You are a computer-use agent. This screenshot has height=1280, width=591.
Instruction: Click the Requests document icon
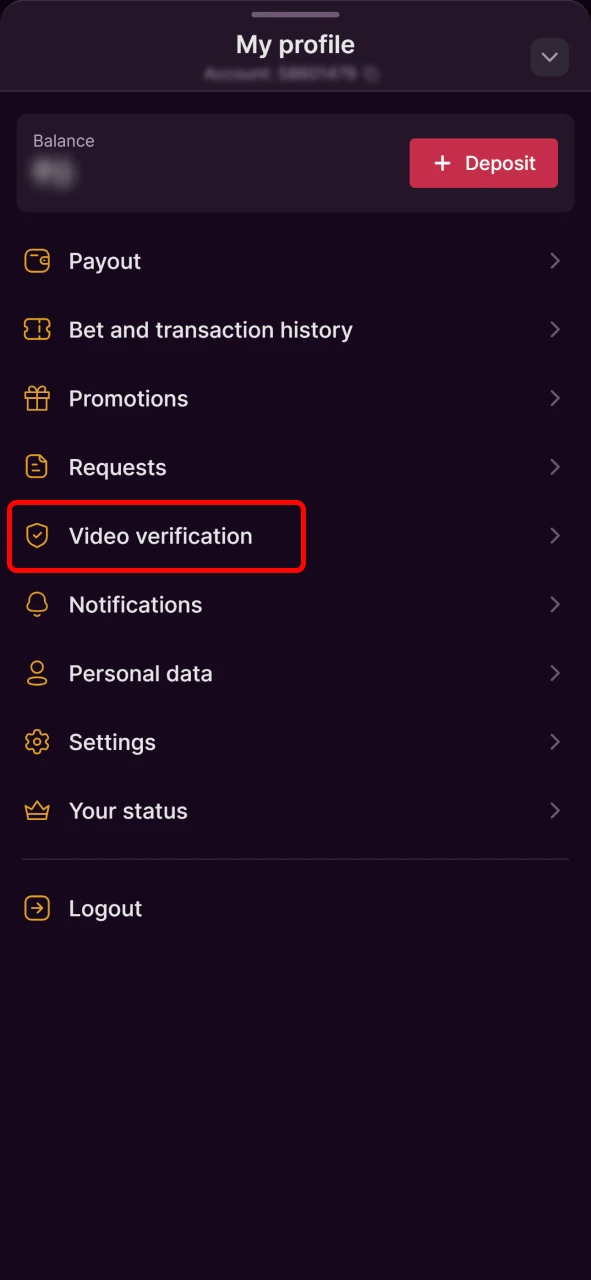(37, 467)
